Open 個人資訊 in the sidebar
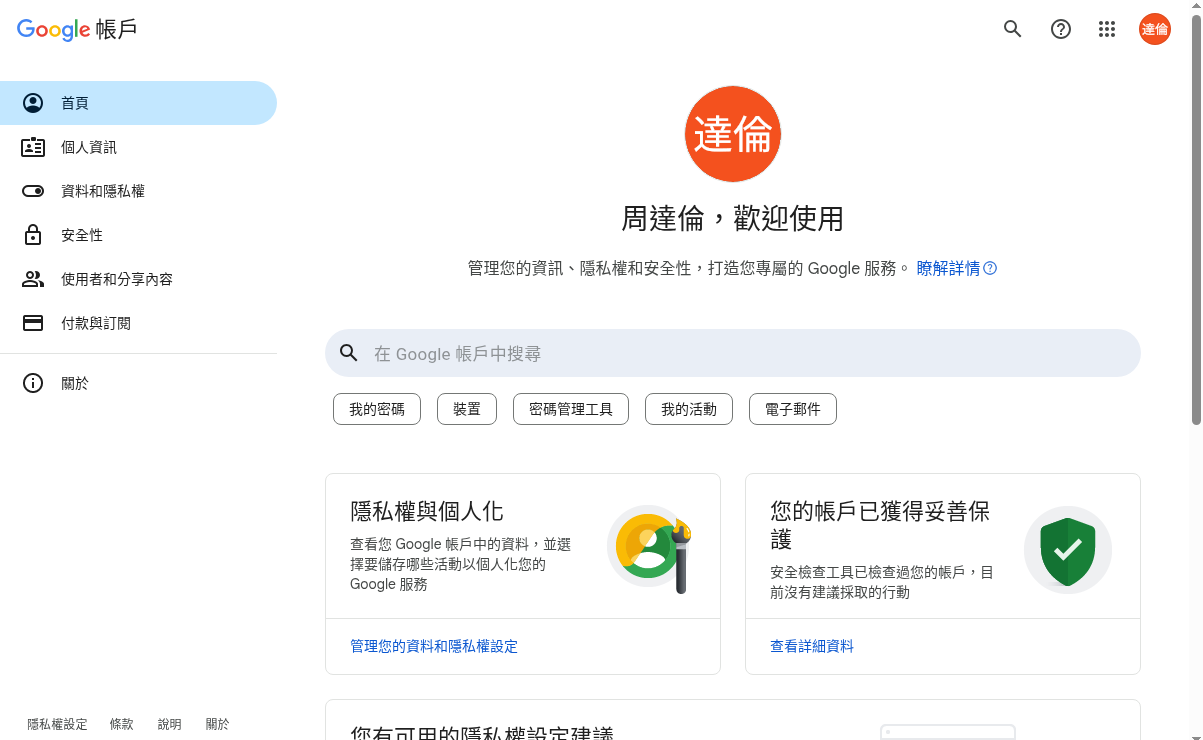The height and width of the screenshot is (740, 1203). (x=138, y=147)
